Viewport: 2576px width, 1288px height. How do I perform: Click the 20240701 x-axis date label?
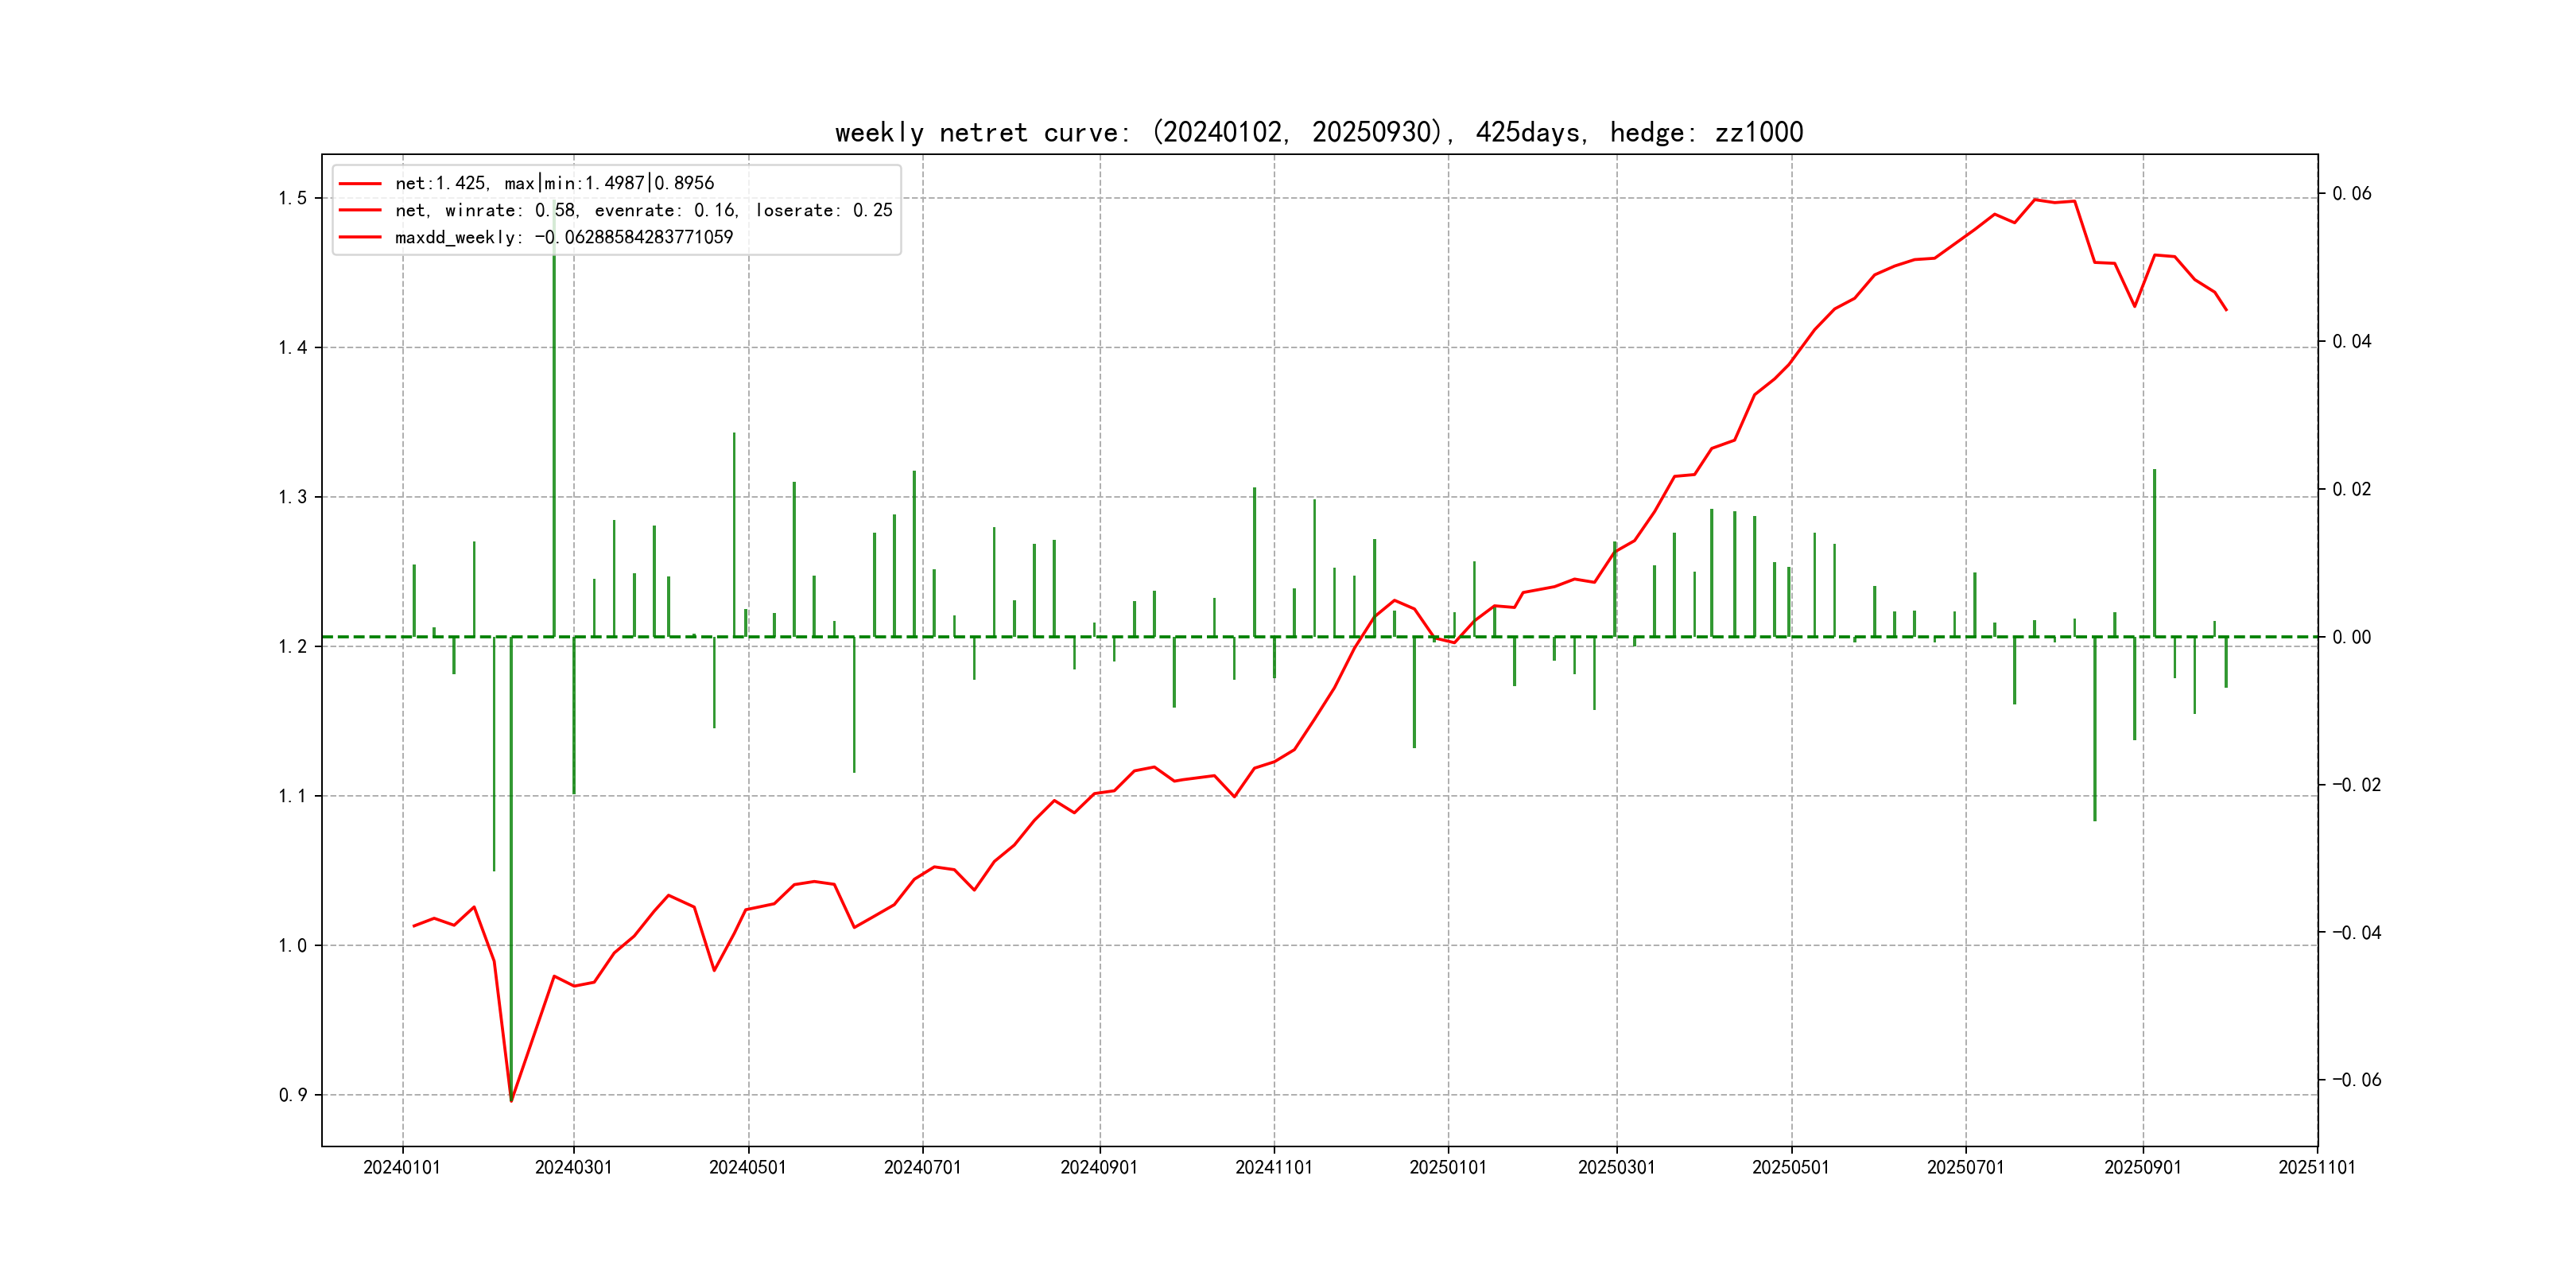pos(922,1167)
